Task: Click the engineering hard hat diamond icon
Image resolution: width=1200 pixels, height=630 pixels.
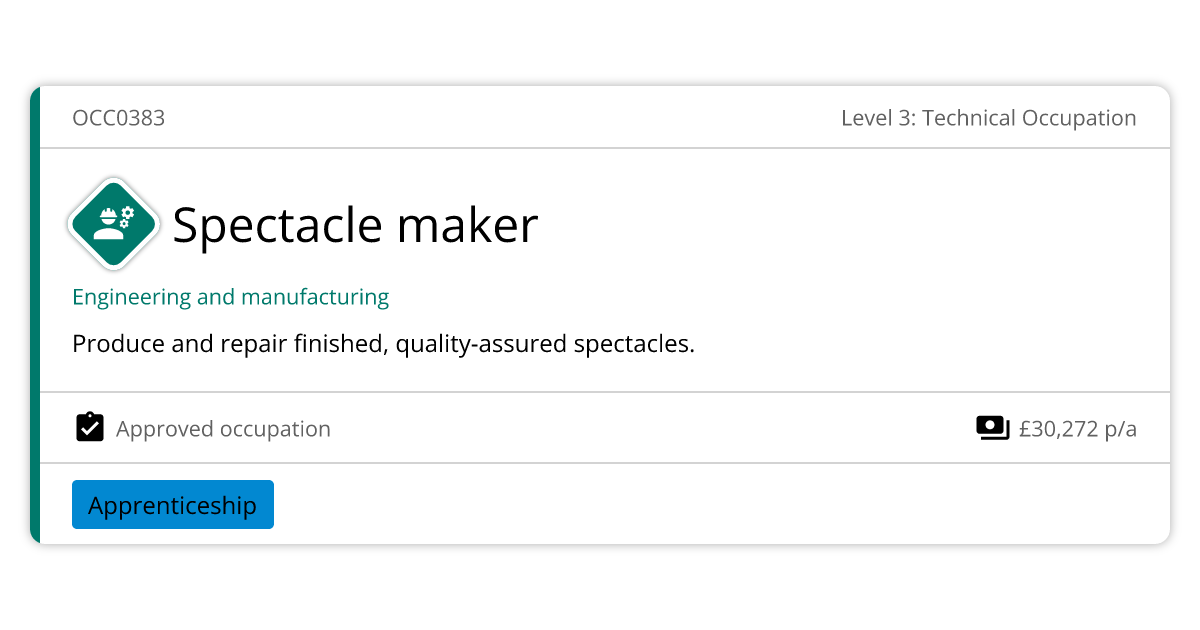Action: pyautogui.click(x=114, y=224)
